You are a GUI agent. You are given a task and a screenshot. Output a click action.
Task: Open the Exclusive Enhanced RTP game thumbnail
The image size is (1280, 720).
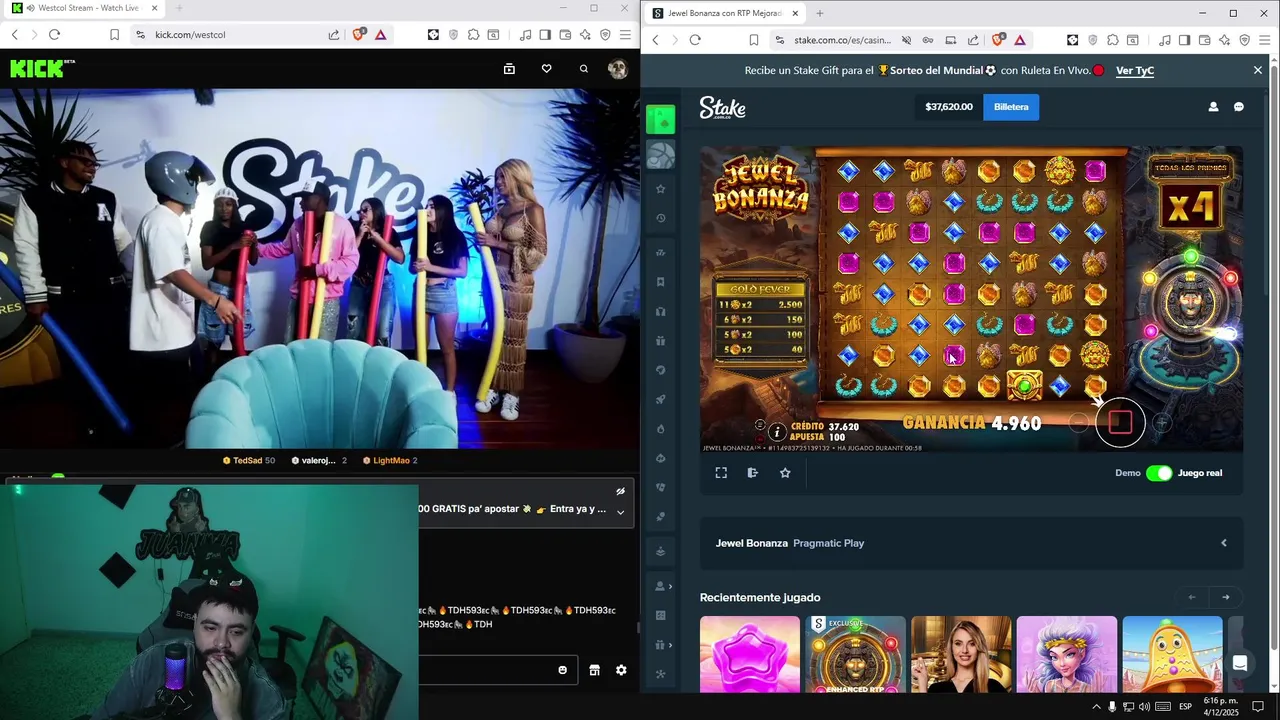(855, 654)
